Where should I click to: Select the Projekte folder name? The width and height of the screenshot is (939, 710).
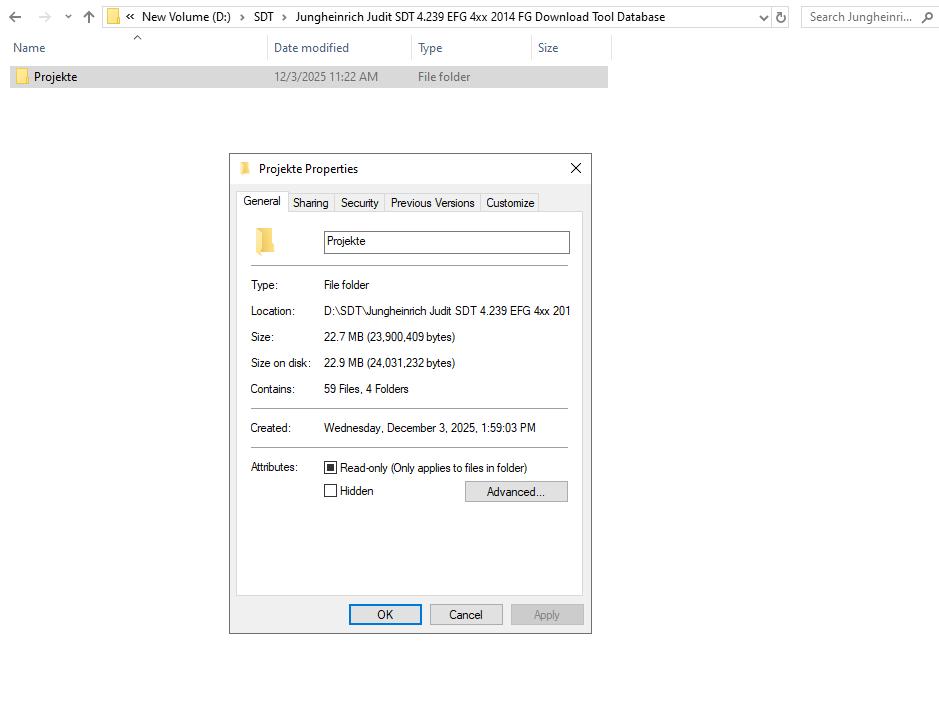point(56,77)
